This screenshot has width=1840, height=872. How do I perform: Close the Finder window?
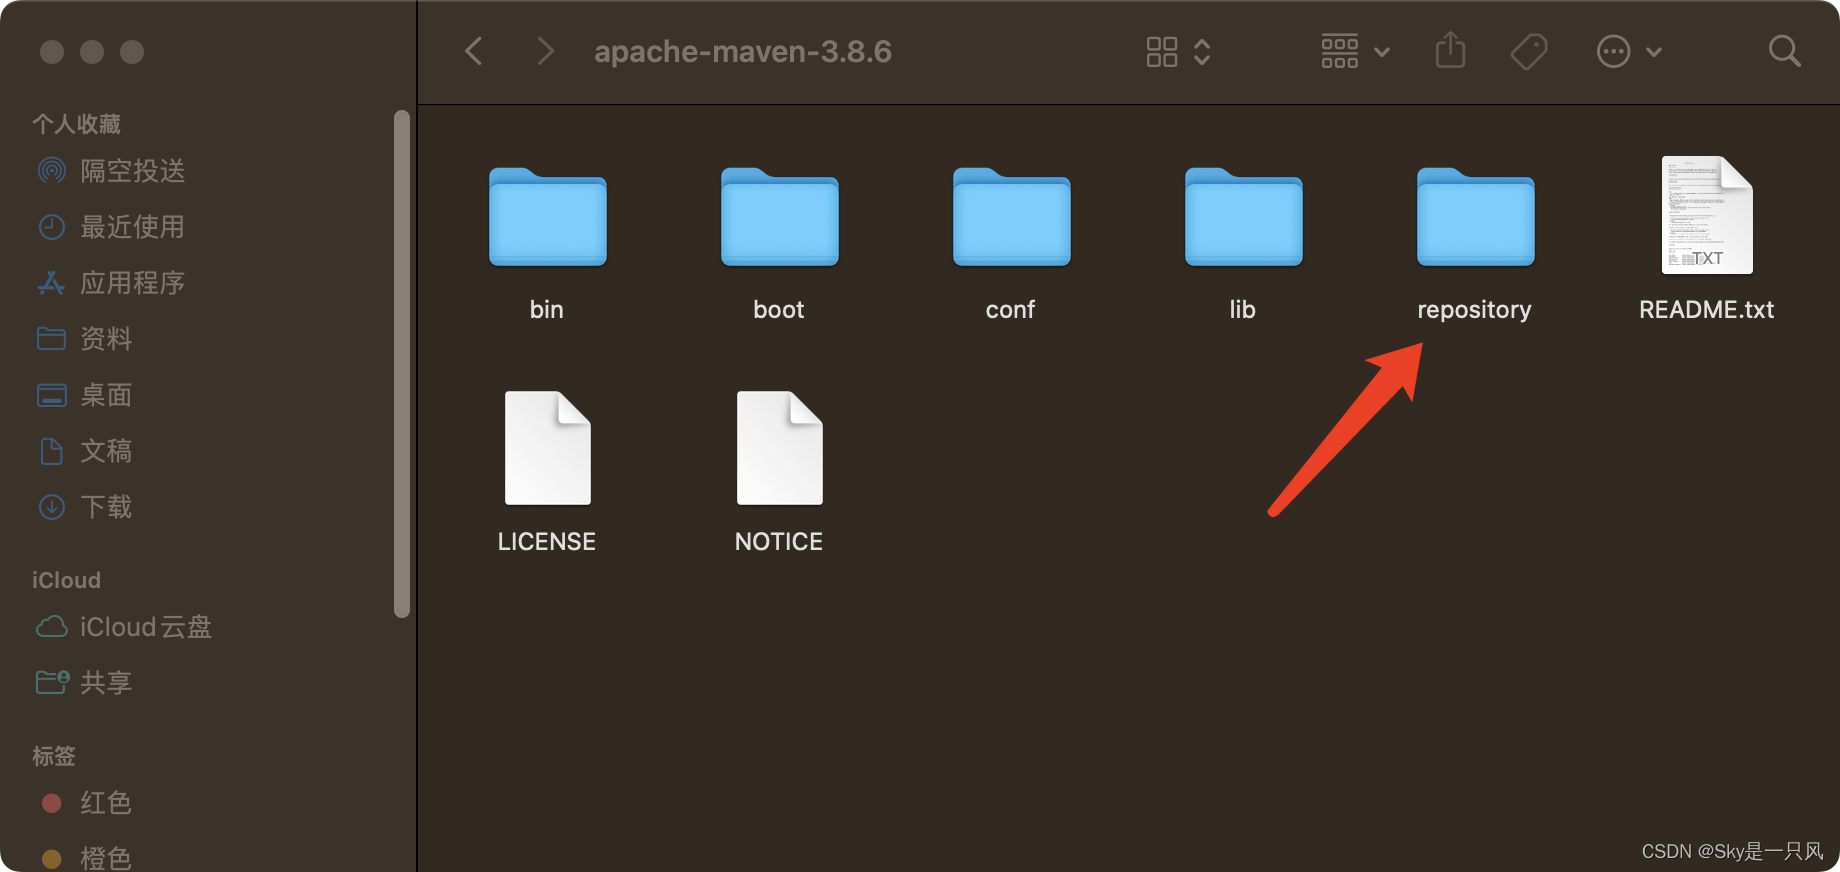[x=52, y=52]
